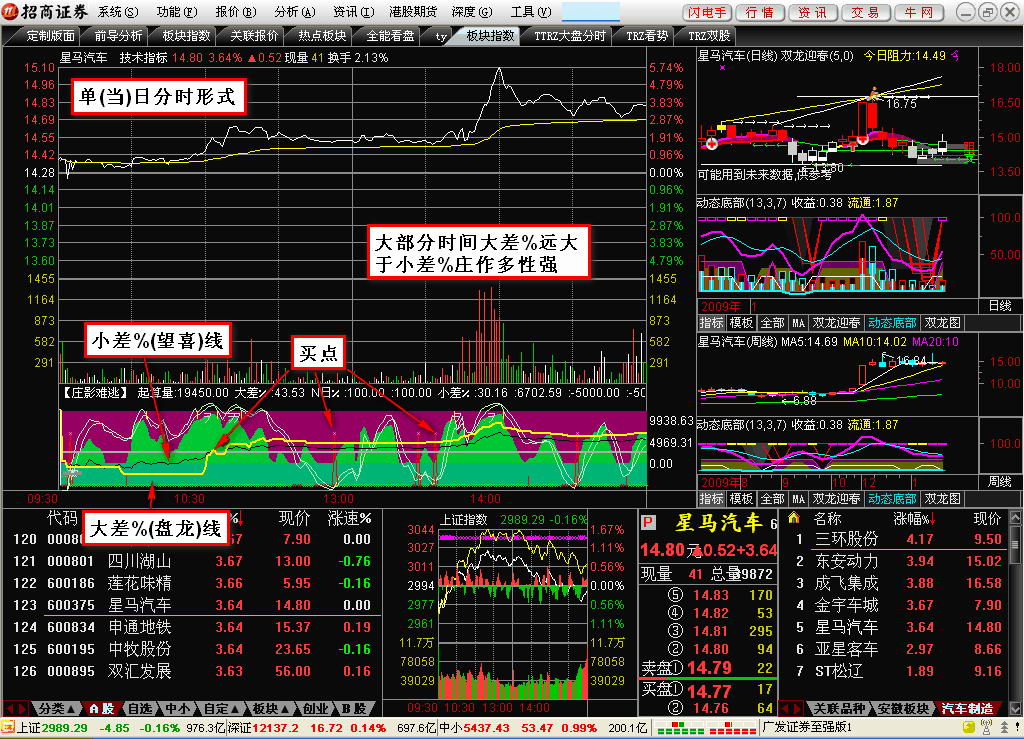Open the 功能(F) menu

point(177,12)
